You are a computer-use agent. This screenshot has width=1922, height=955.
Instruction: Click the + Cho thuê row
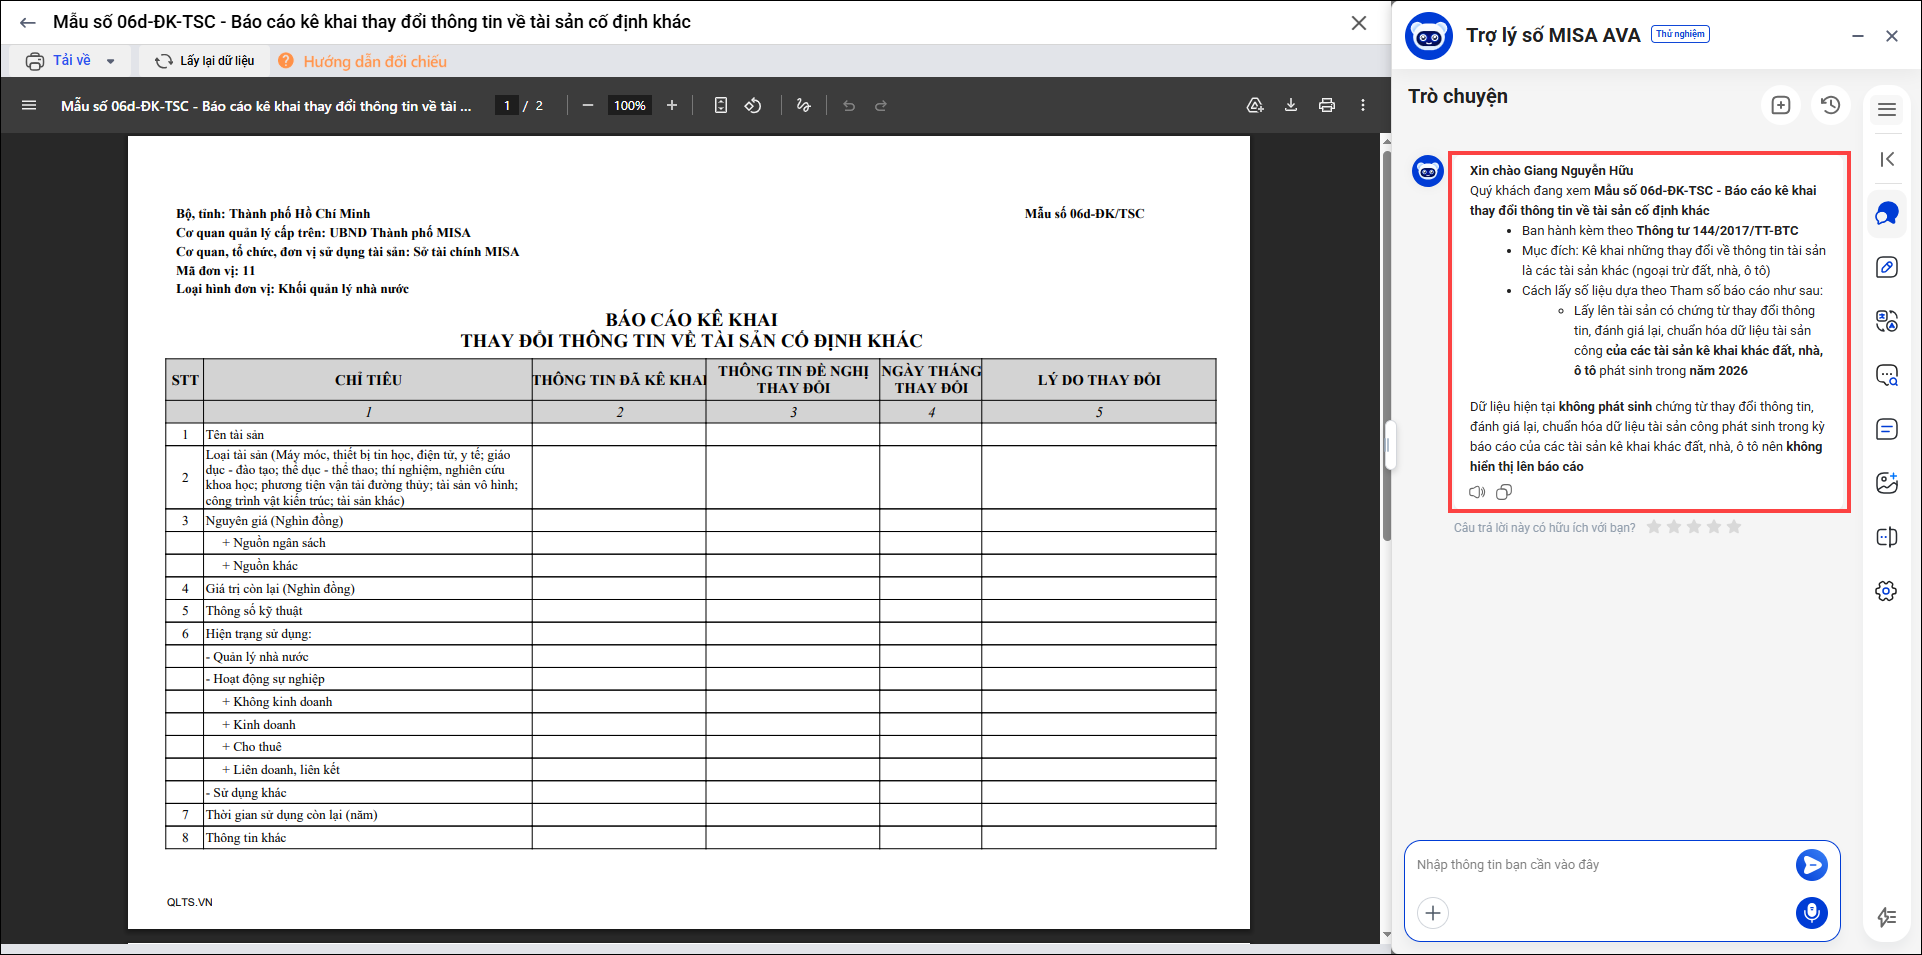tap(690, 747)
